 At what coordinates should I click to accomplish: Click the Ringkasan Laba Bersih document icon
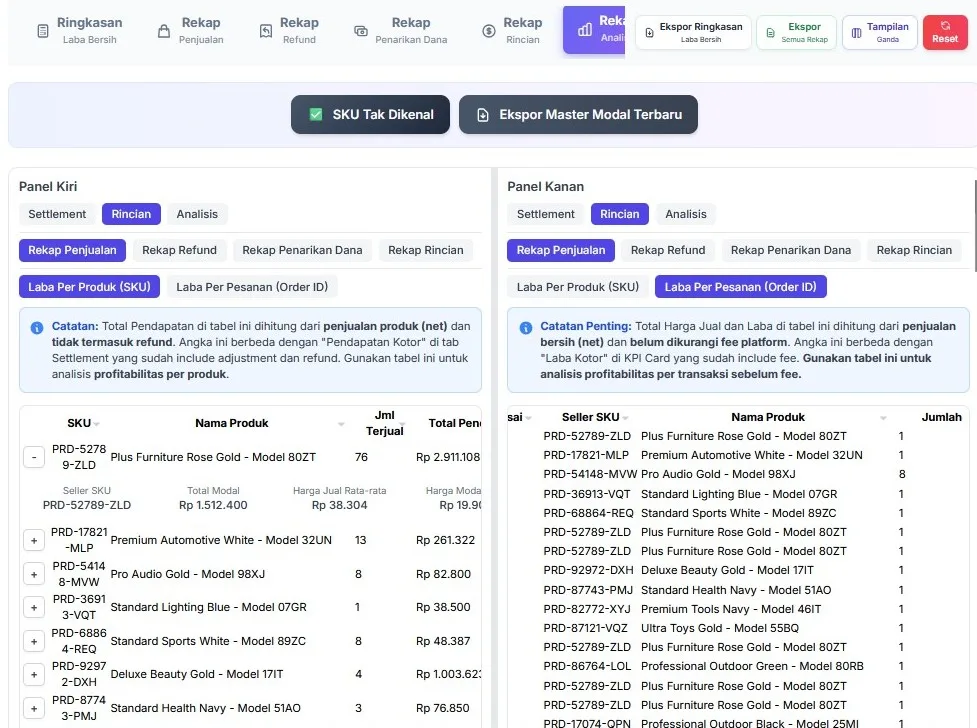(x=42, y=32)
